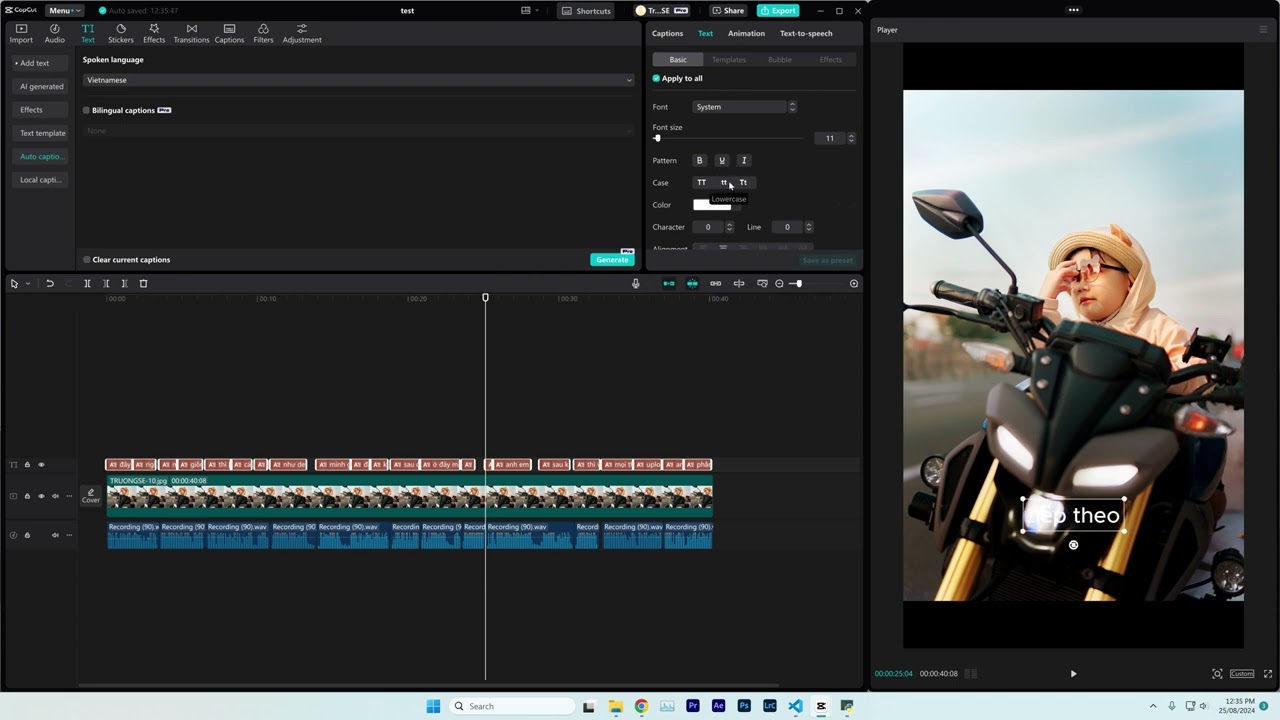Image resolution: width=1280 pixels, height=720 pixels.
Task: Open Premiere Pro from taskbar
Action: pyautogui.click(x=693, y=706)
